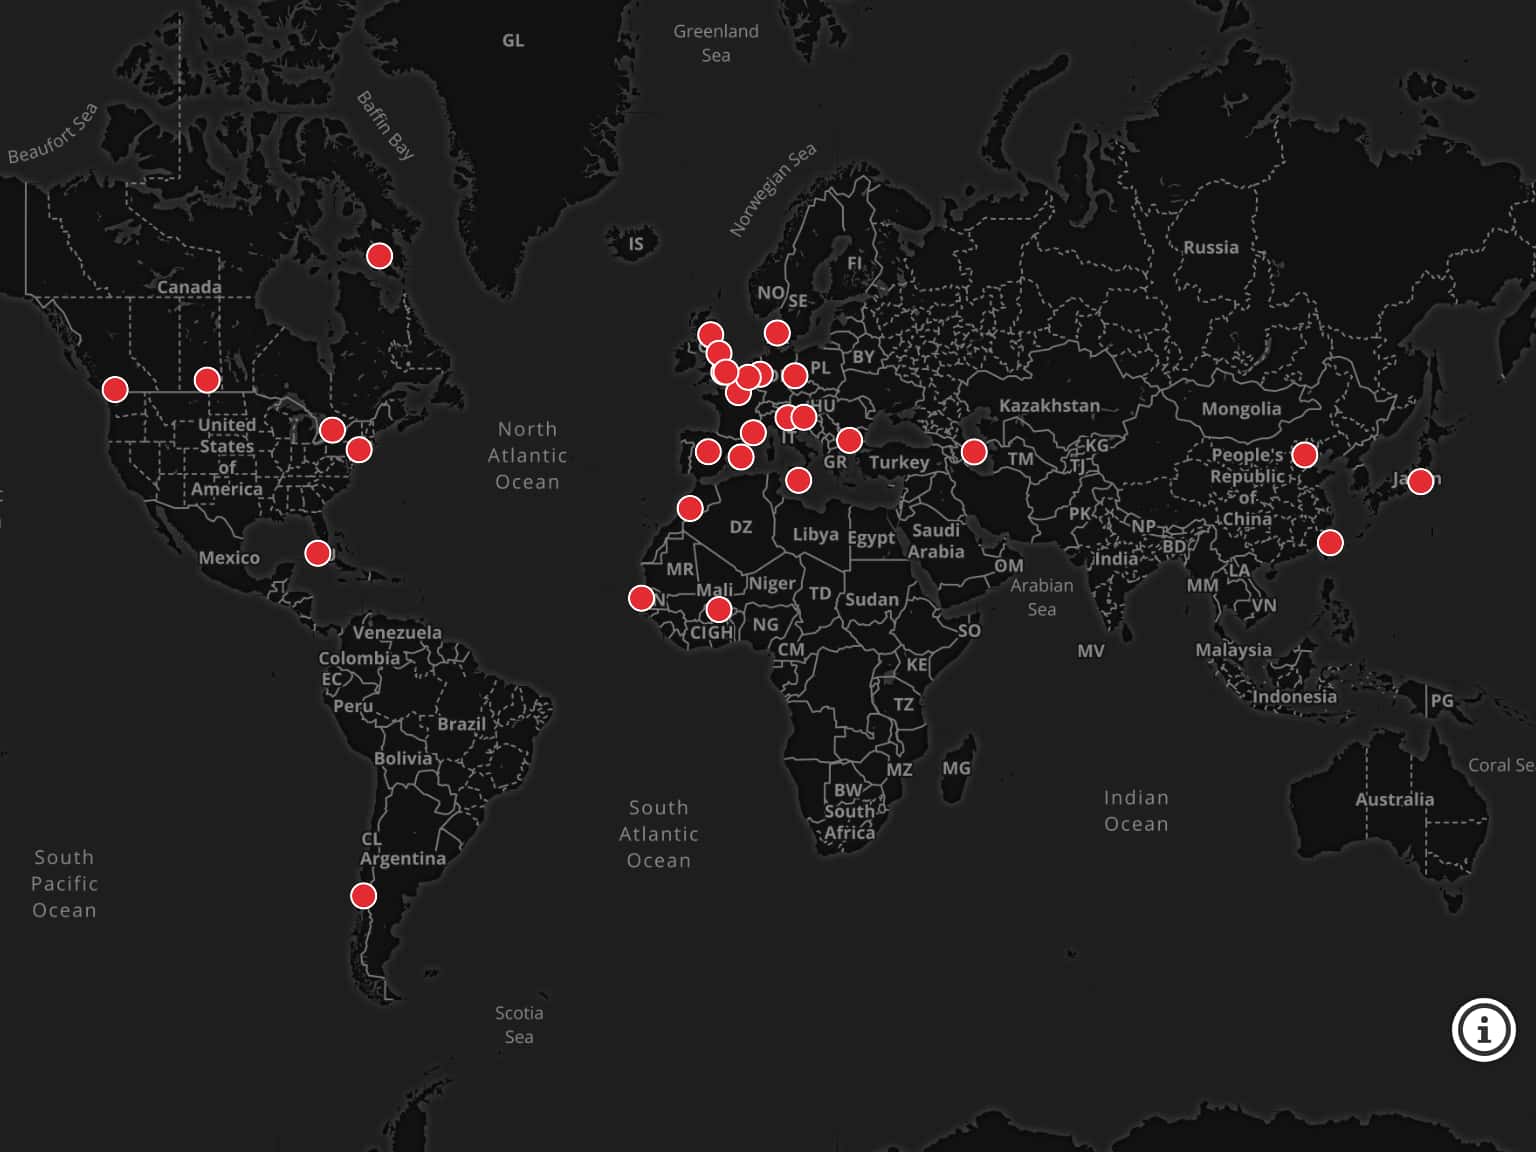The image size is (1536, 1152).
Task: Click the westernmost marker on the Iberian Peninsula
Action: click(708, 452)
